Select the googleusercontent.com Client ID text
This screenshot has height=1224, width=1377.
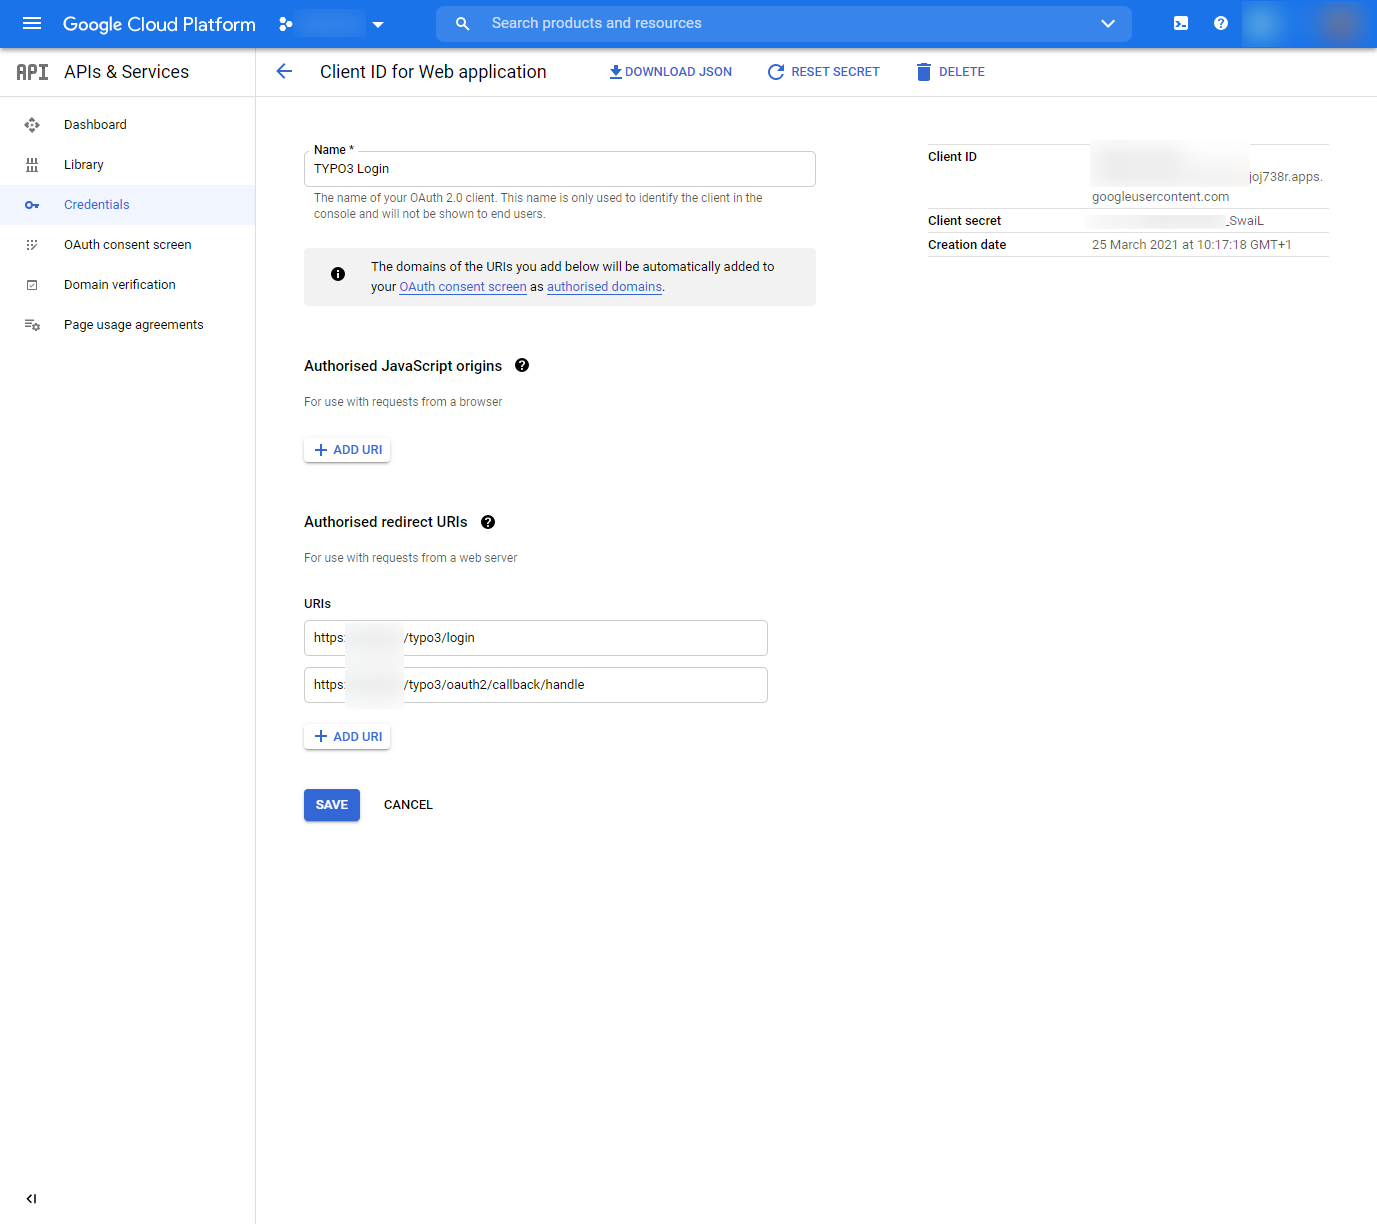[1160, 197]
